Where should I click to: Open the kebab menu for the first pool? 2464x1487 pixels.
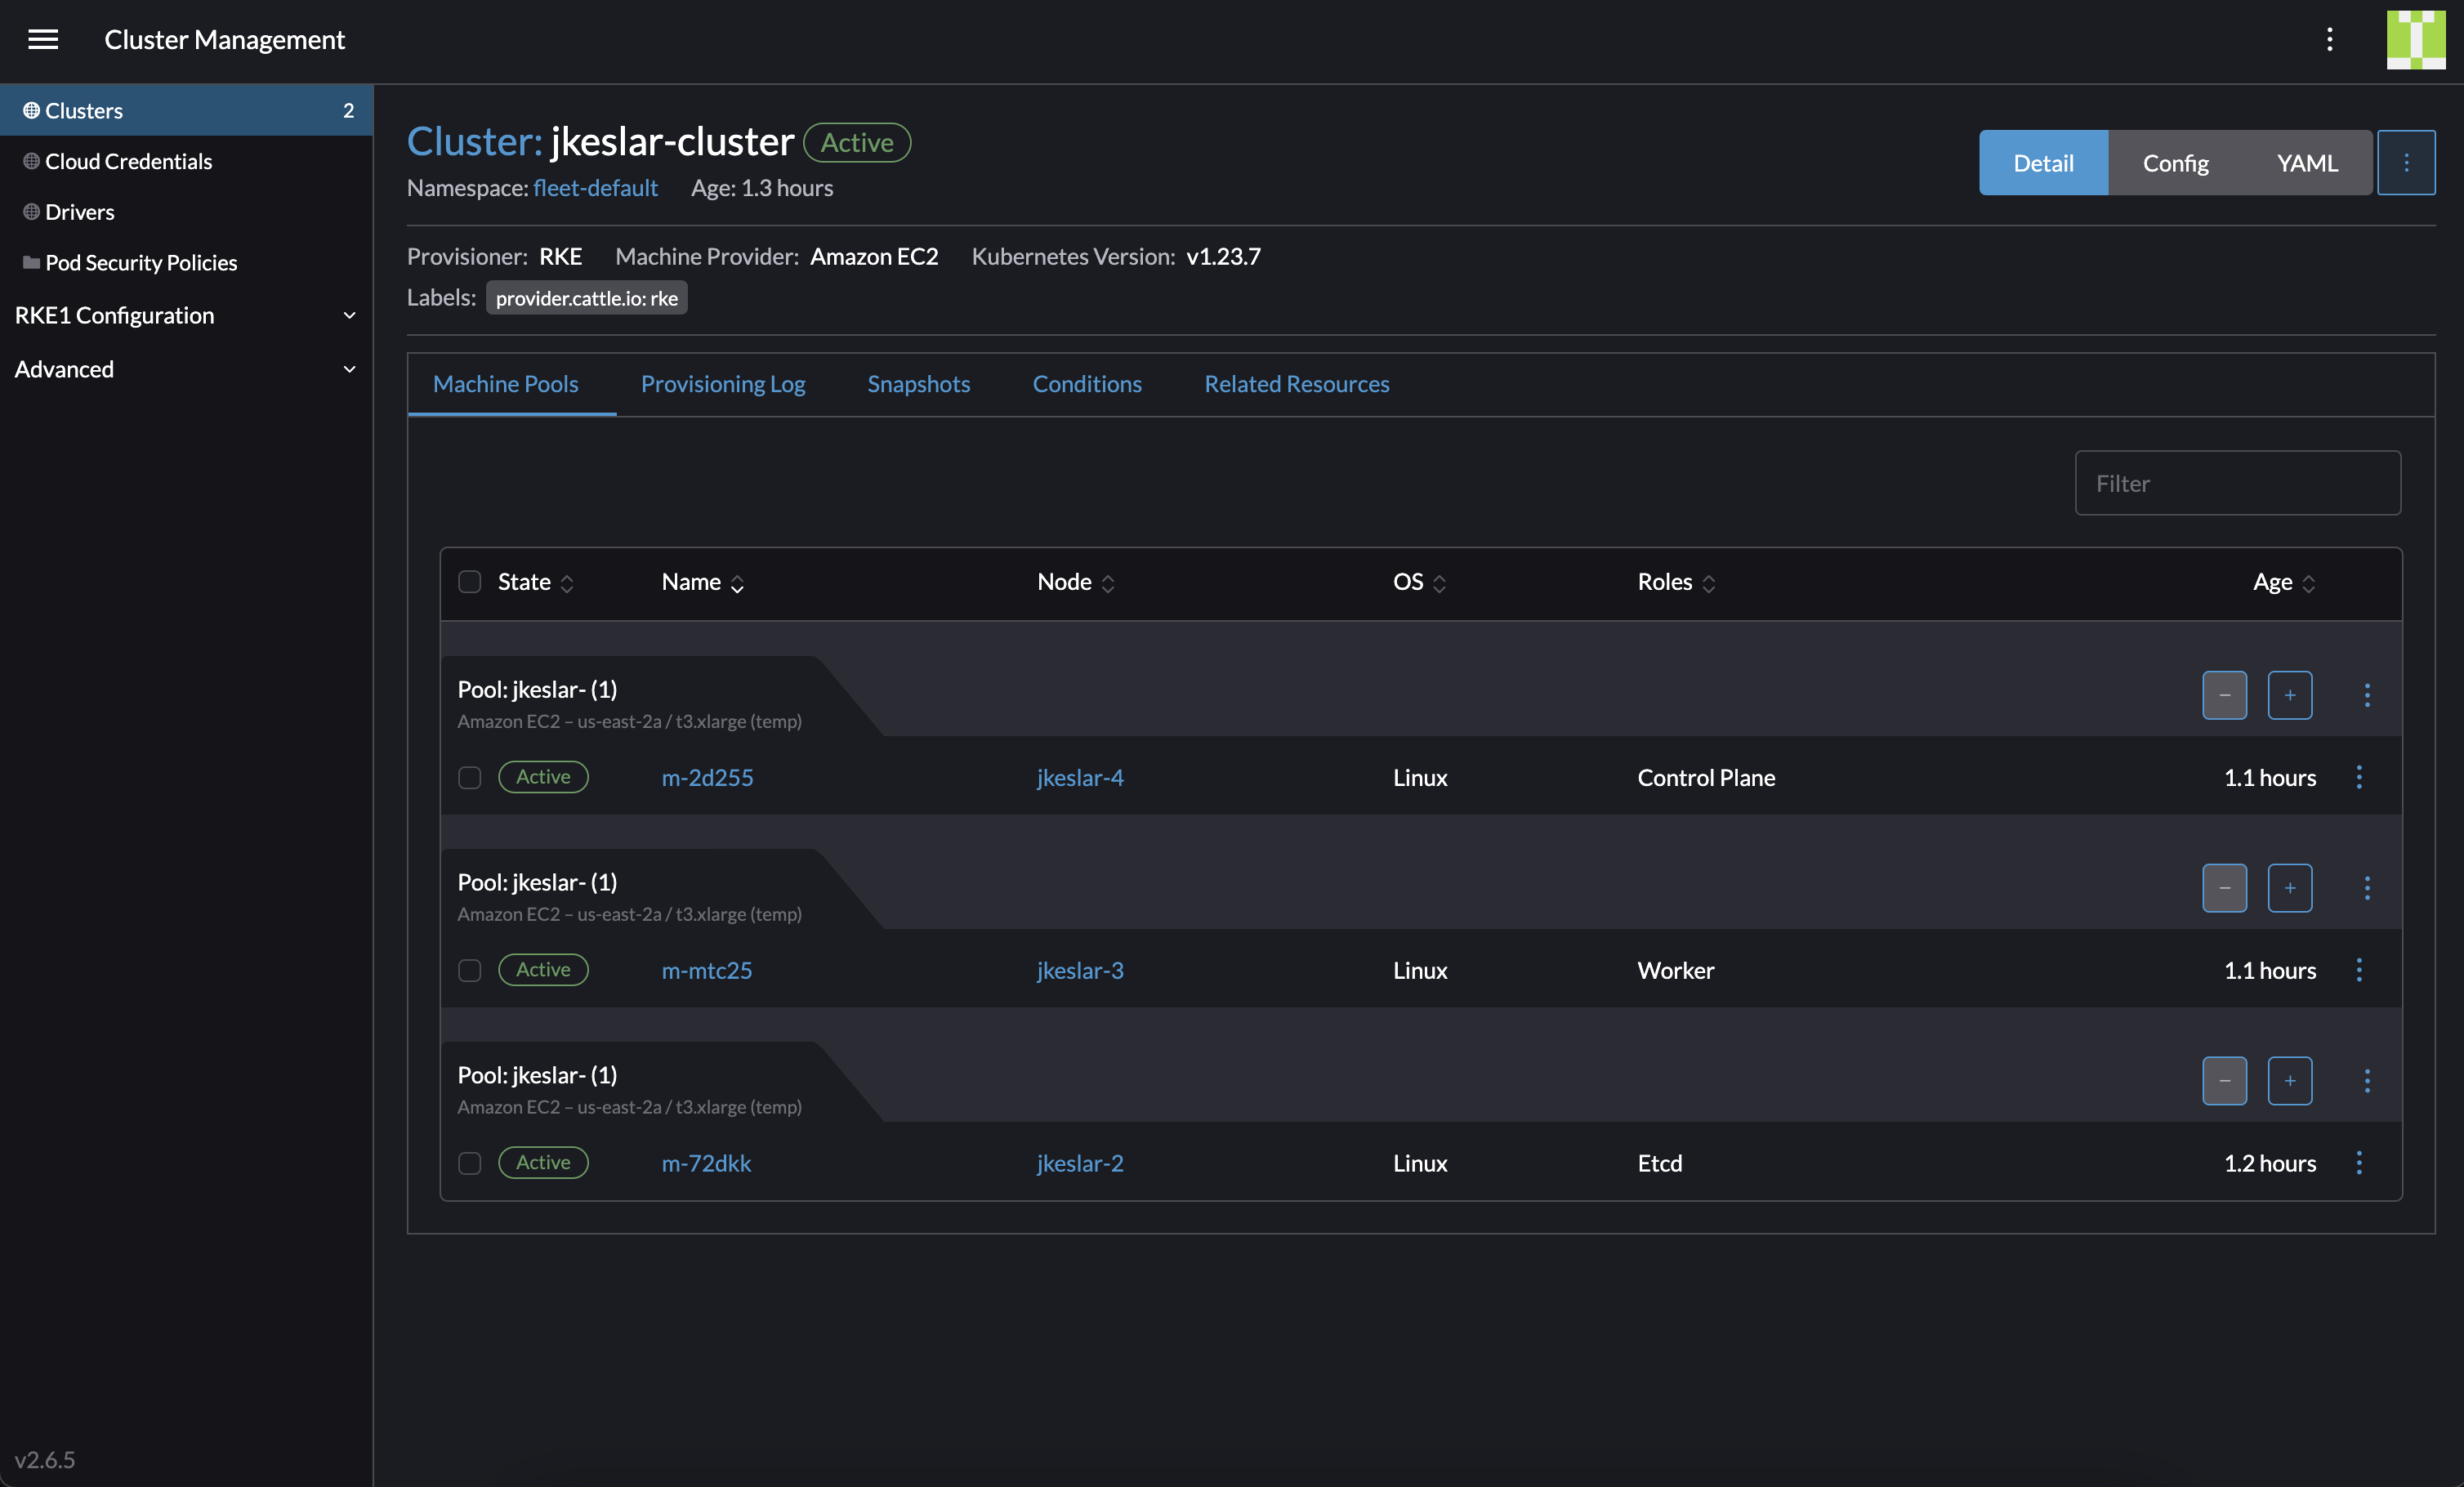[x=2367, y=695]
